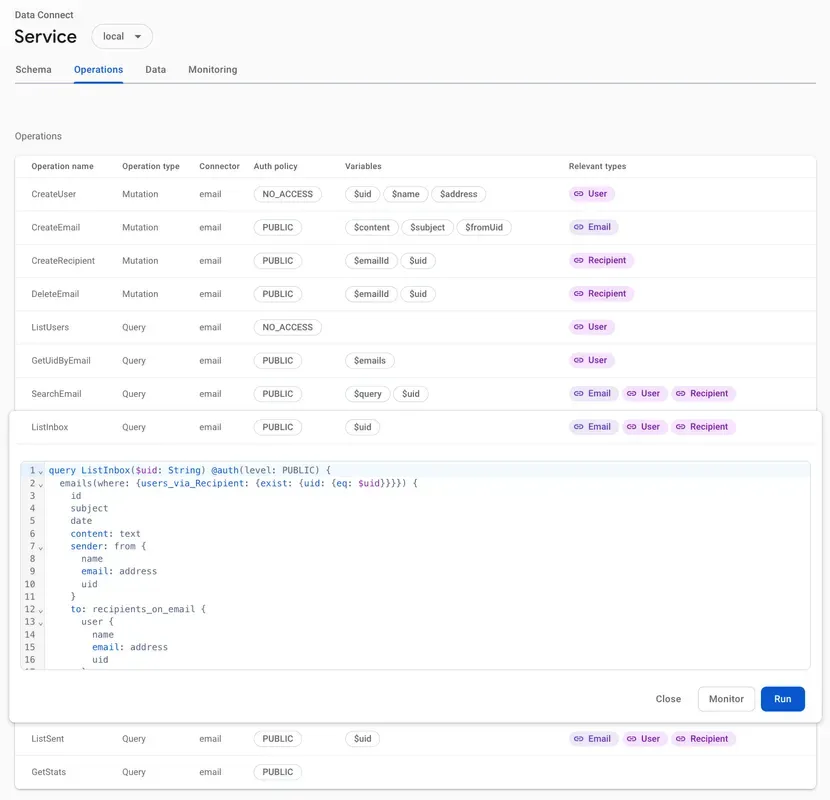Click $uid chip in DeleteEmail row
Screen dimensions: 830x800
pos(418,294)
